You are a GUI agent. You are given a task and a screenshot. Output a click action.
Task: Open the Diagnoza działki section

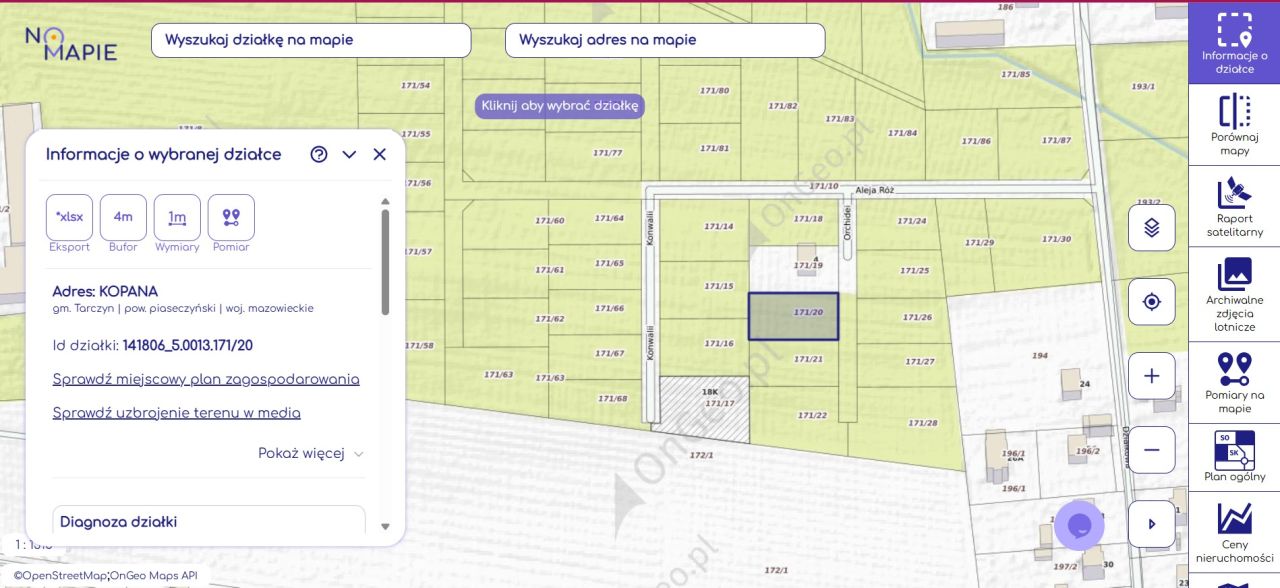[x=209, y=521]
